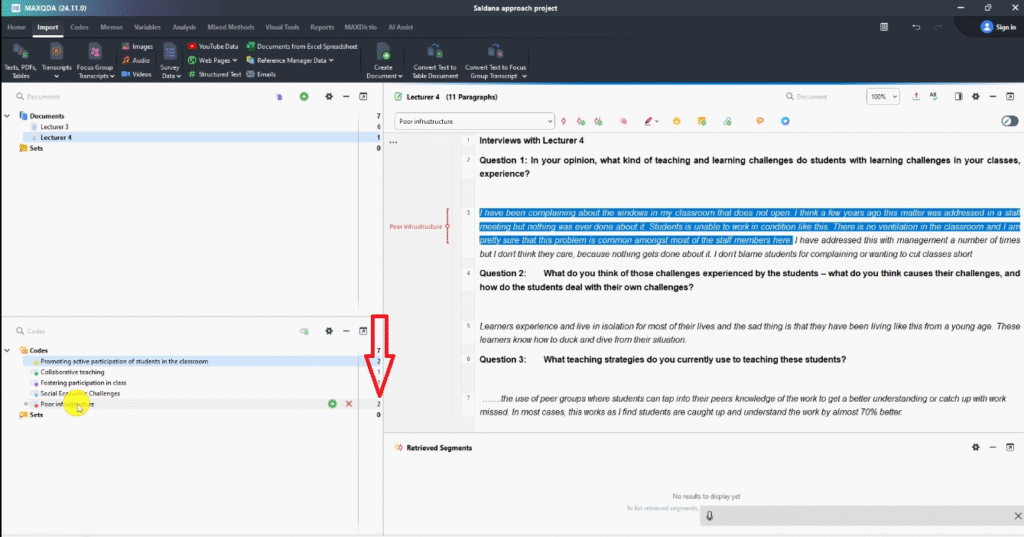Click the Texts, PDFs, Tables import icon

click(x=19, y=51)
